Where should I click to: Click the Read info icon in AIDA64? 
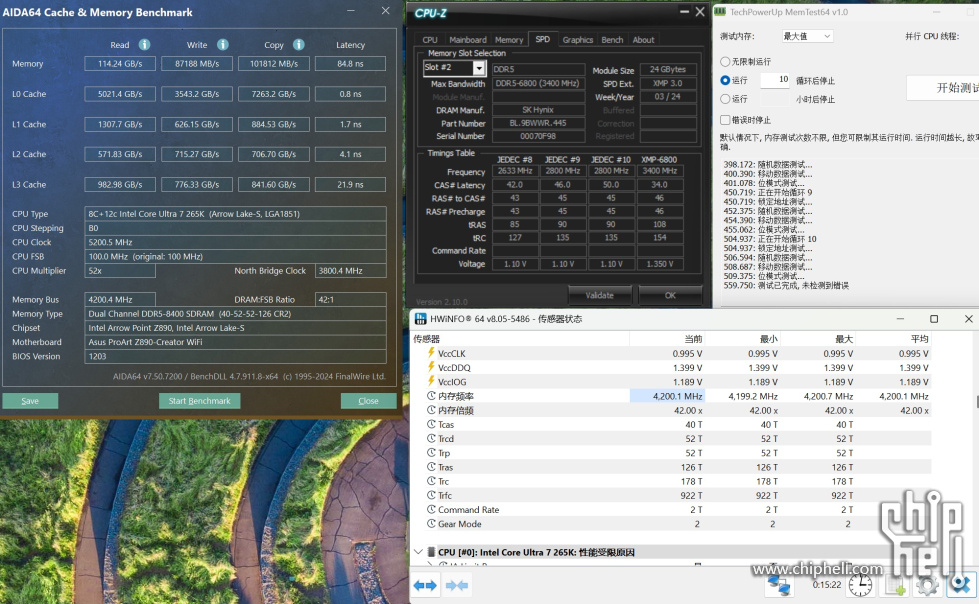(144, 44)
